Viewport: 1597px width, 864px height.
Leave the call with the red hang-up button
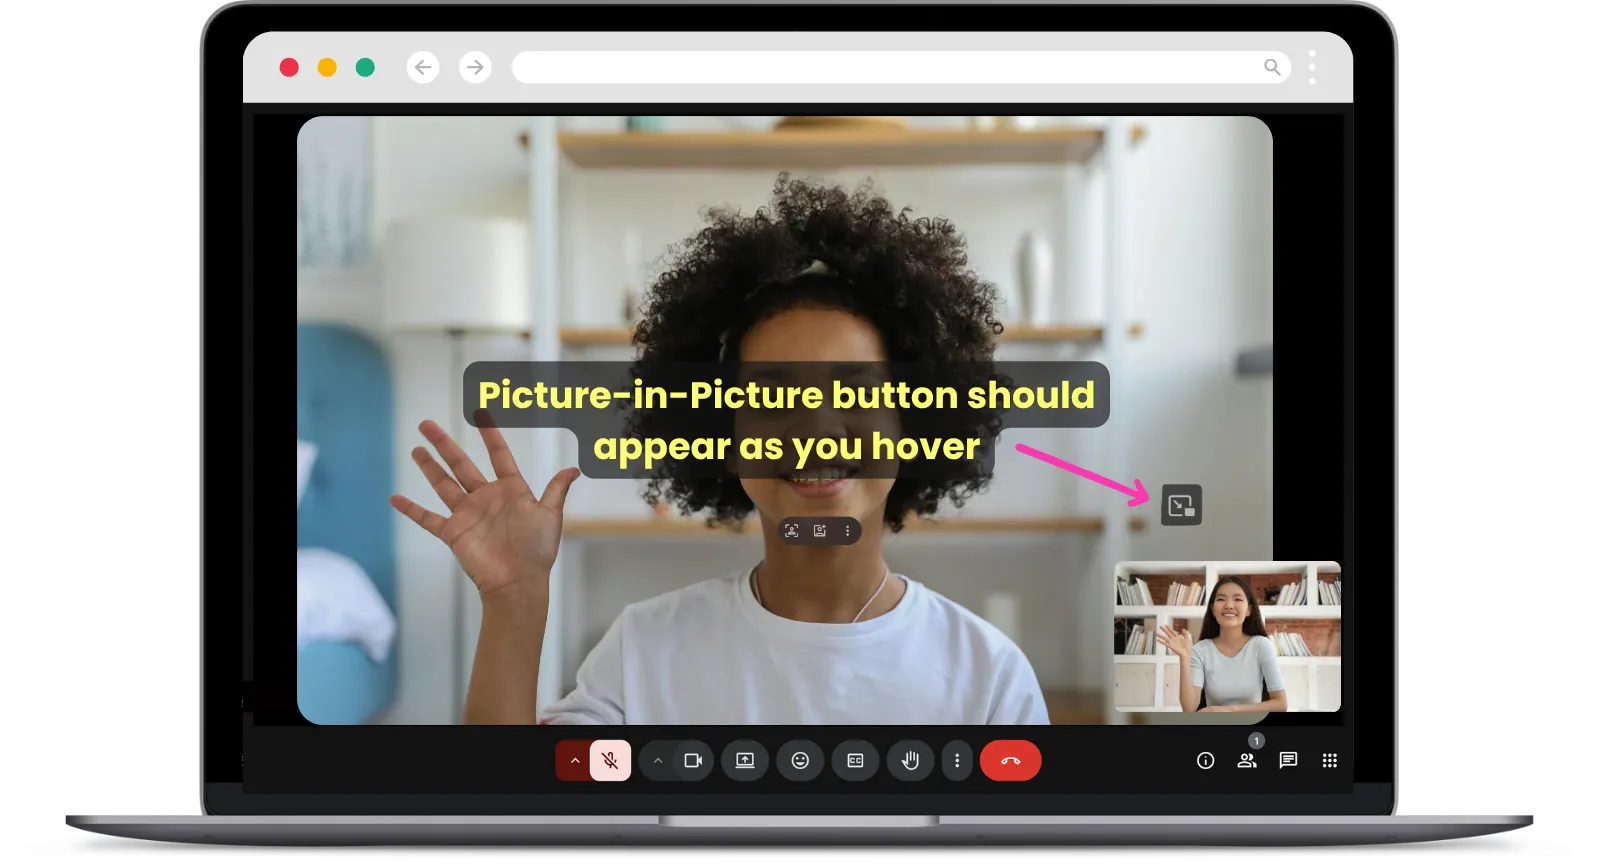click(1010, 761)
